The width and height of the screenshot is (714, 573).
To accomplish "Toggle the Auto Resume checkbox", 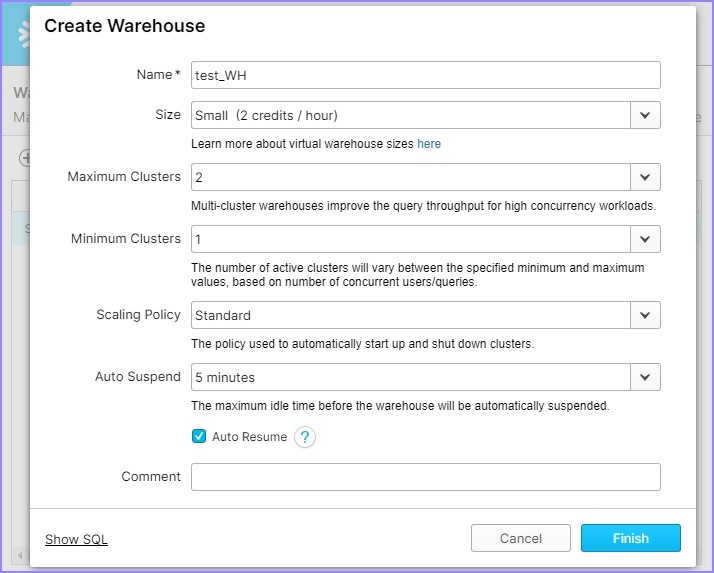I will [199, 437].
